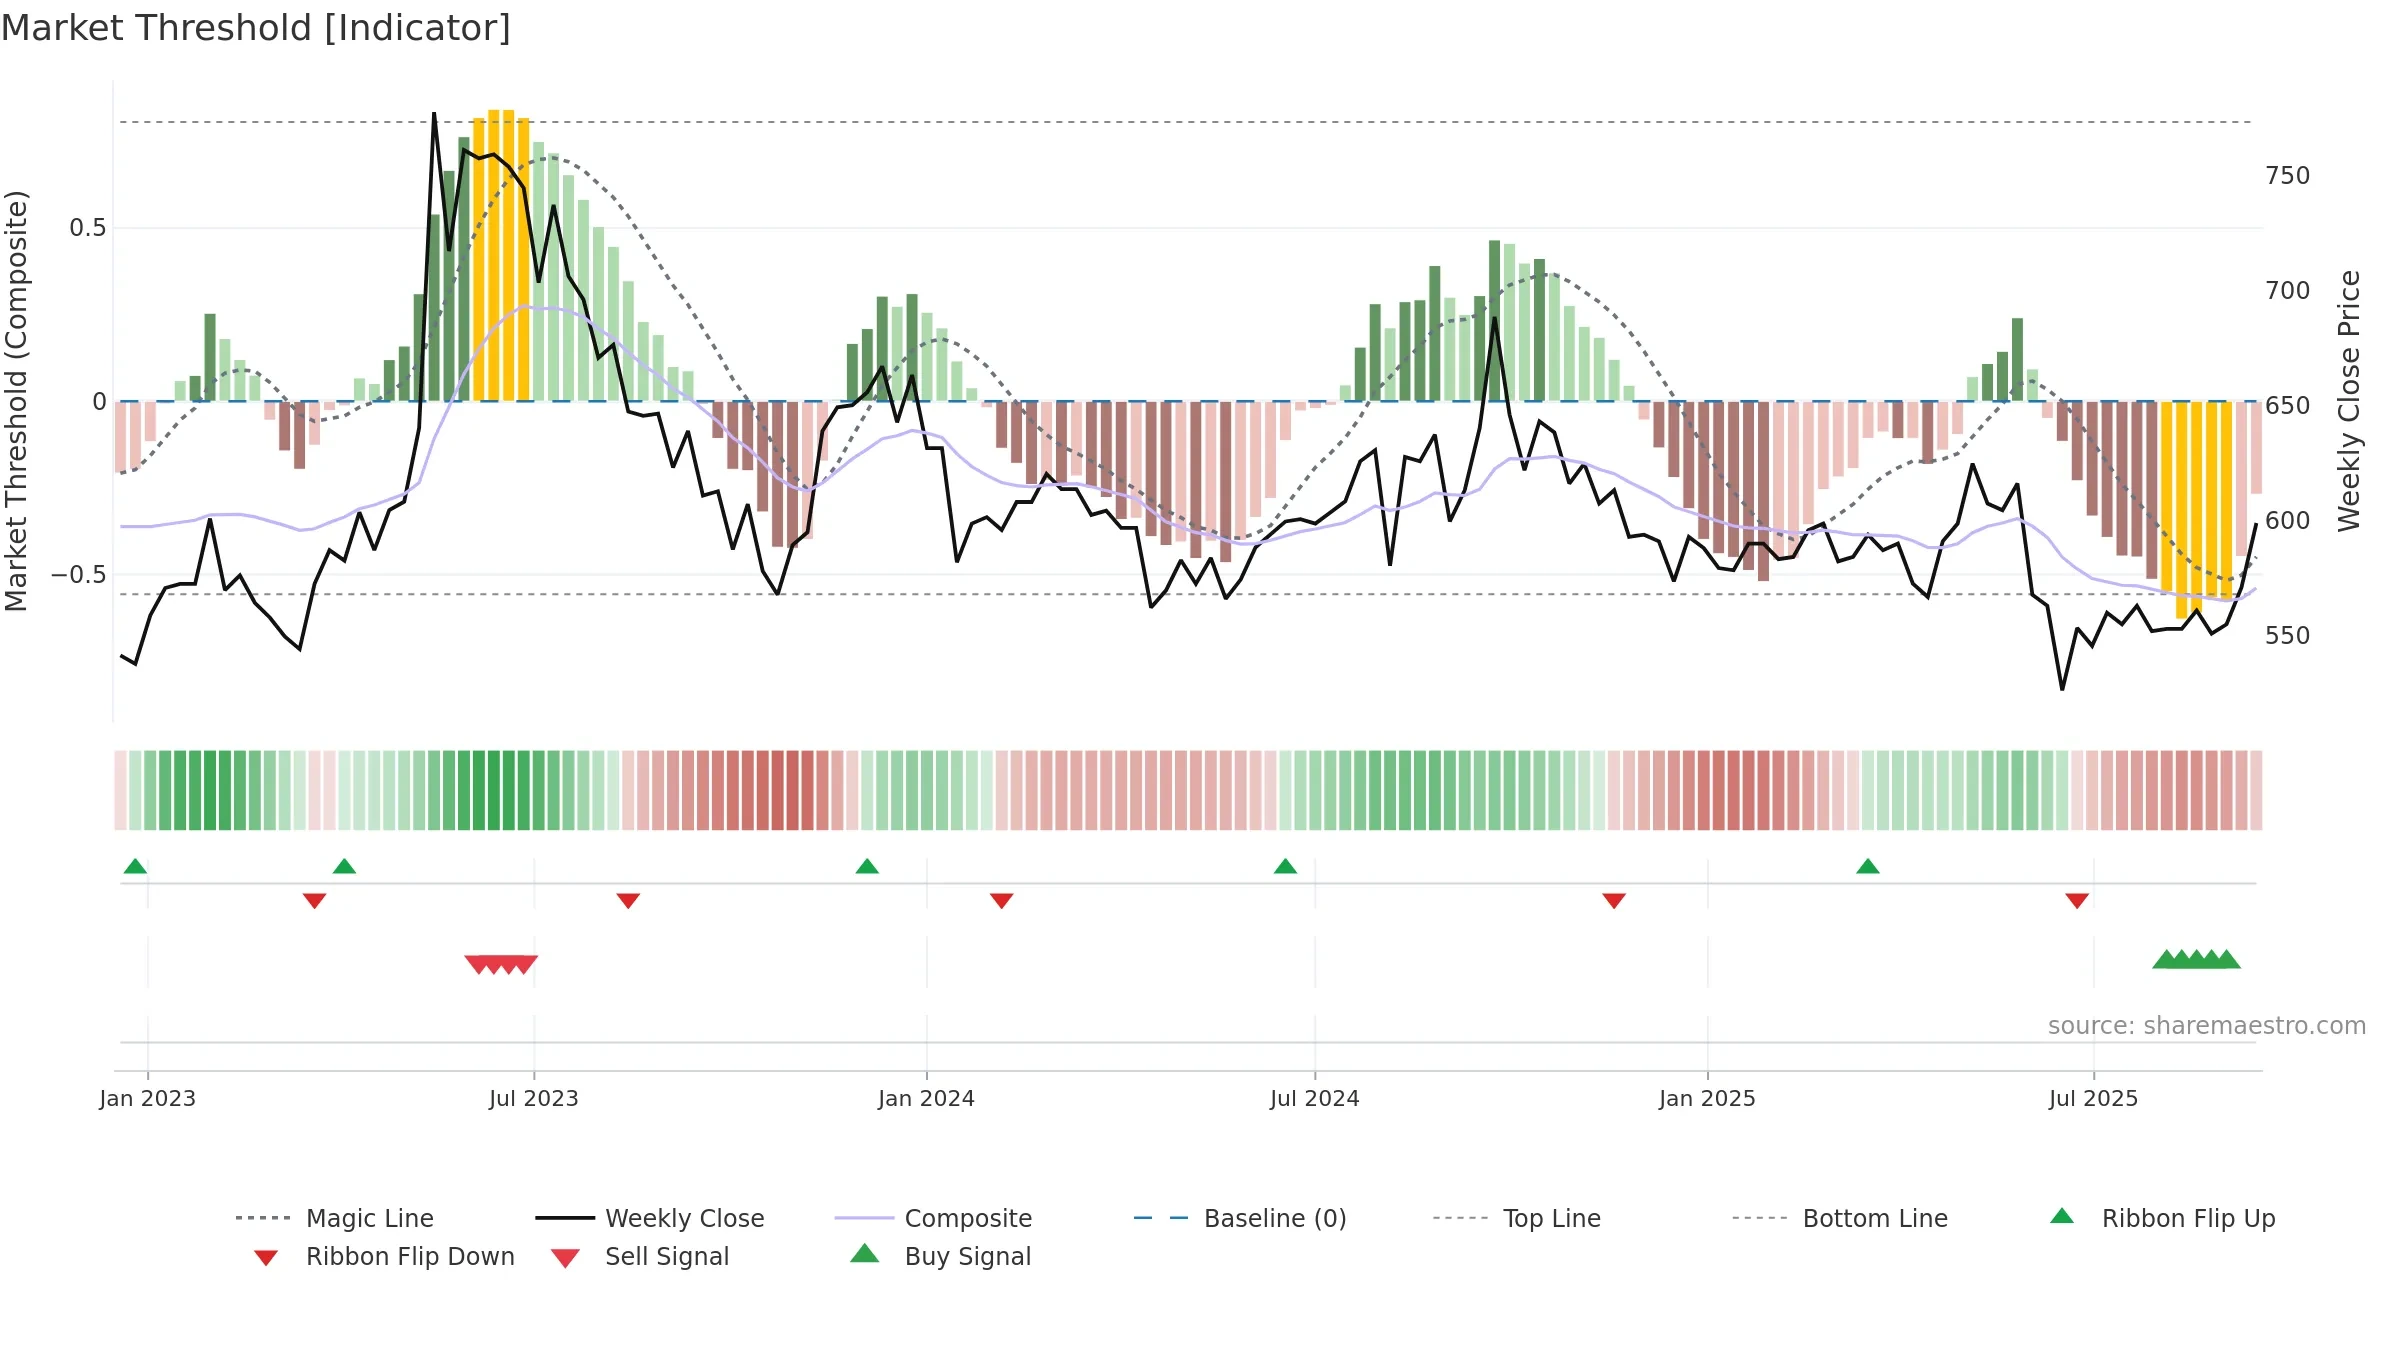The image size is (2400, 1350).
Task: Click the Weekly Close Price axis title
Action: click(2349, 401)
